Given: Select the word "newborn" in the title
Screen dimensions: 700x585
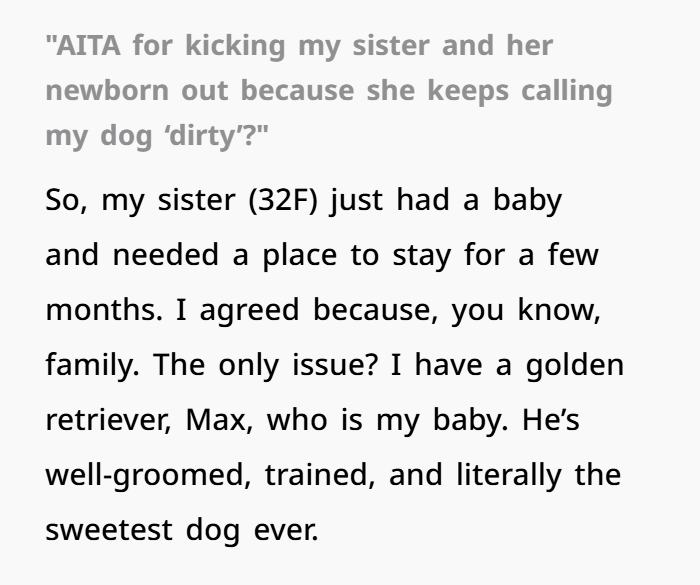Looking at the screenshot, I should [107, 91].
